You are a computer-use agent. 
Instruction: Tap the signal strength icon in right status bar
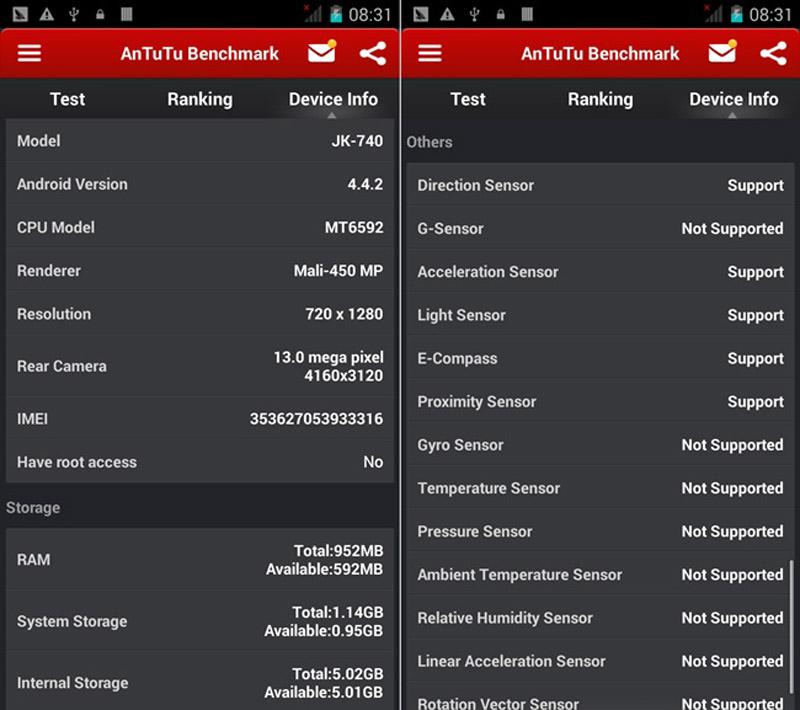[713, 14]
